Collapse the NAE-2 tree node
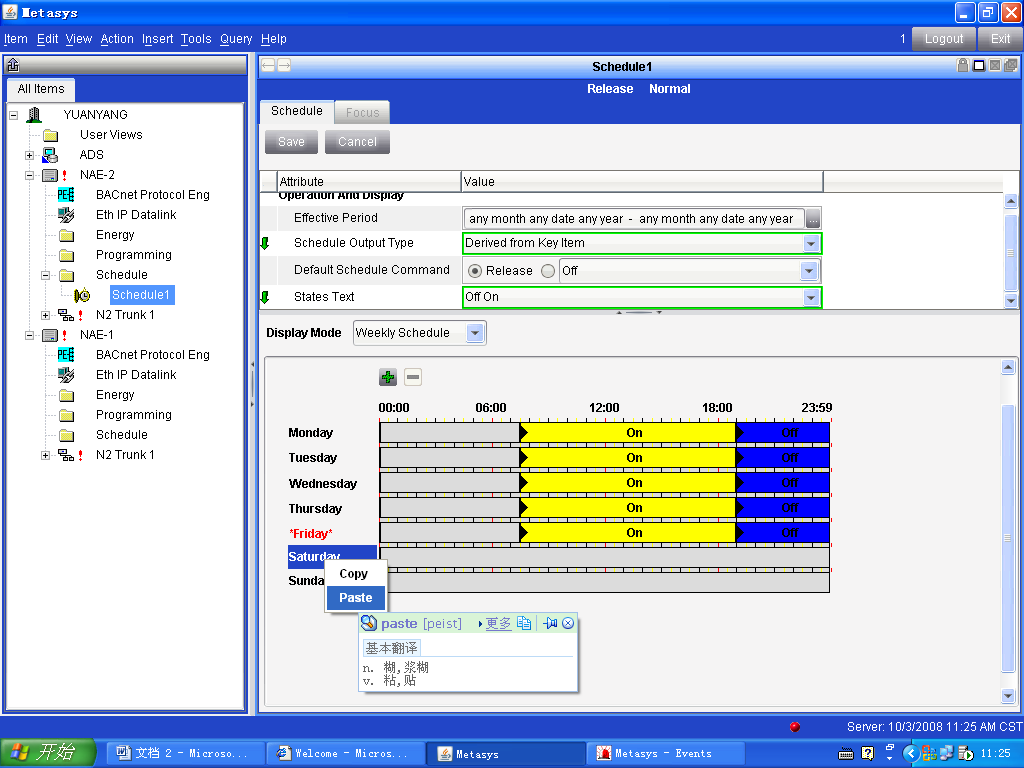 coord(30,175)
